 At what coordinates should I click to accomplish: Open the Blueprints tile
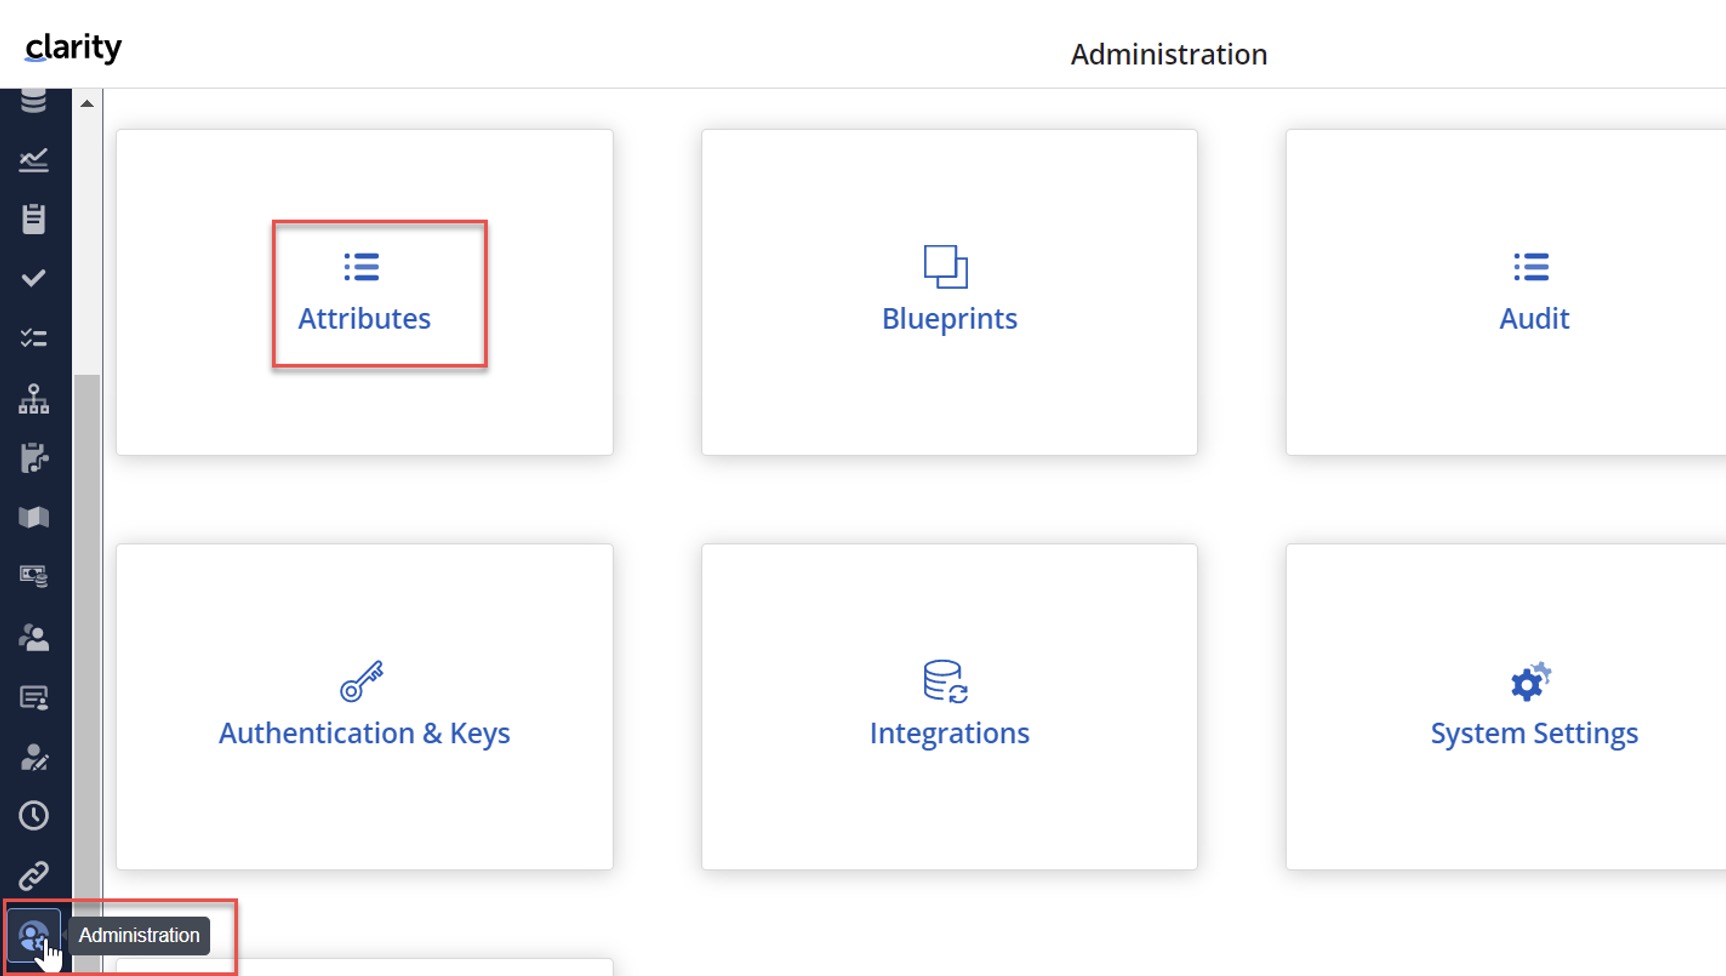coord(949,292)
